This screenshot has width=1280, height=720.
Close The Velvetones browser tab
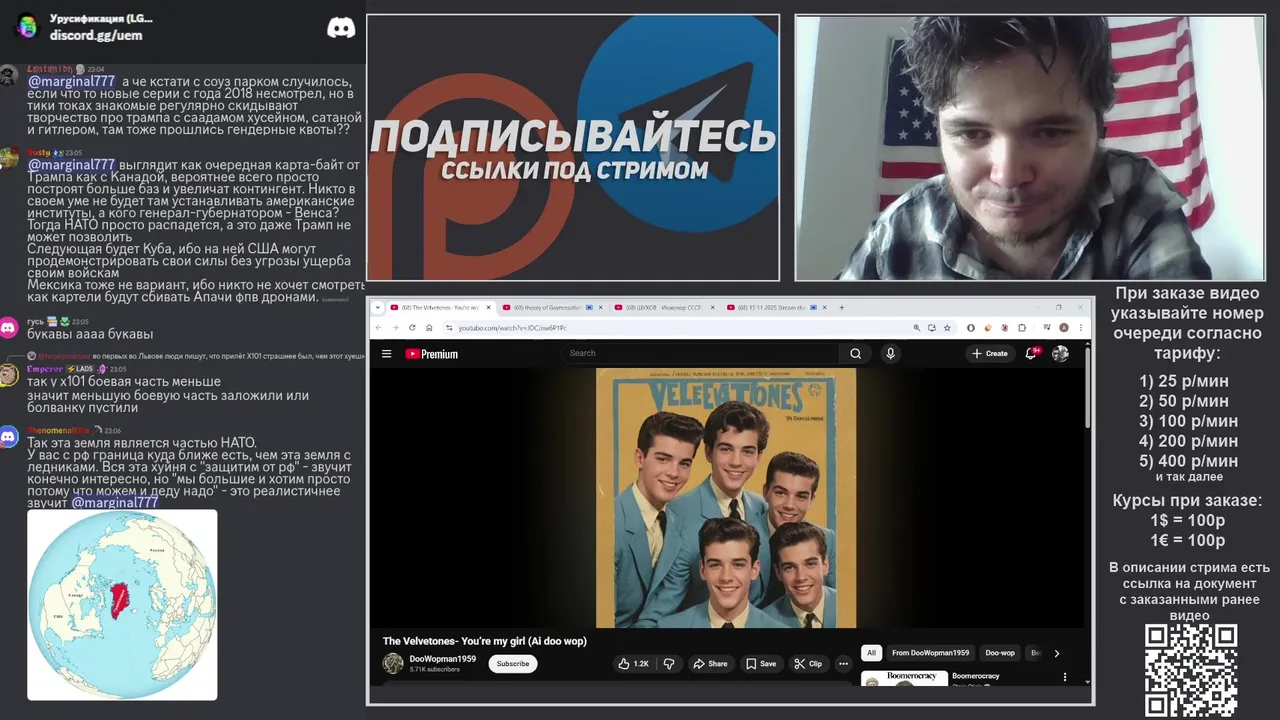(x=488, y=308)
